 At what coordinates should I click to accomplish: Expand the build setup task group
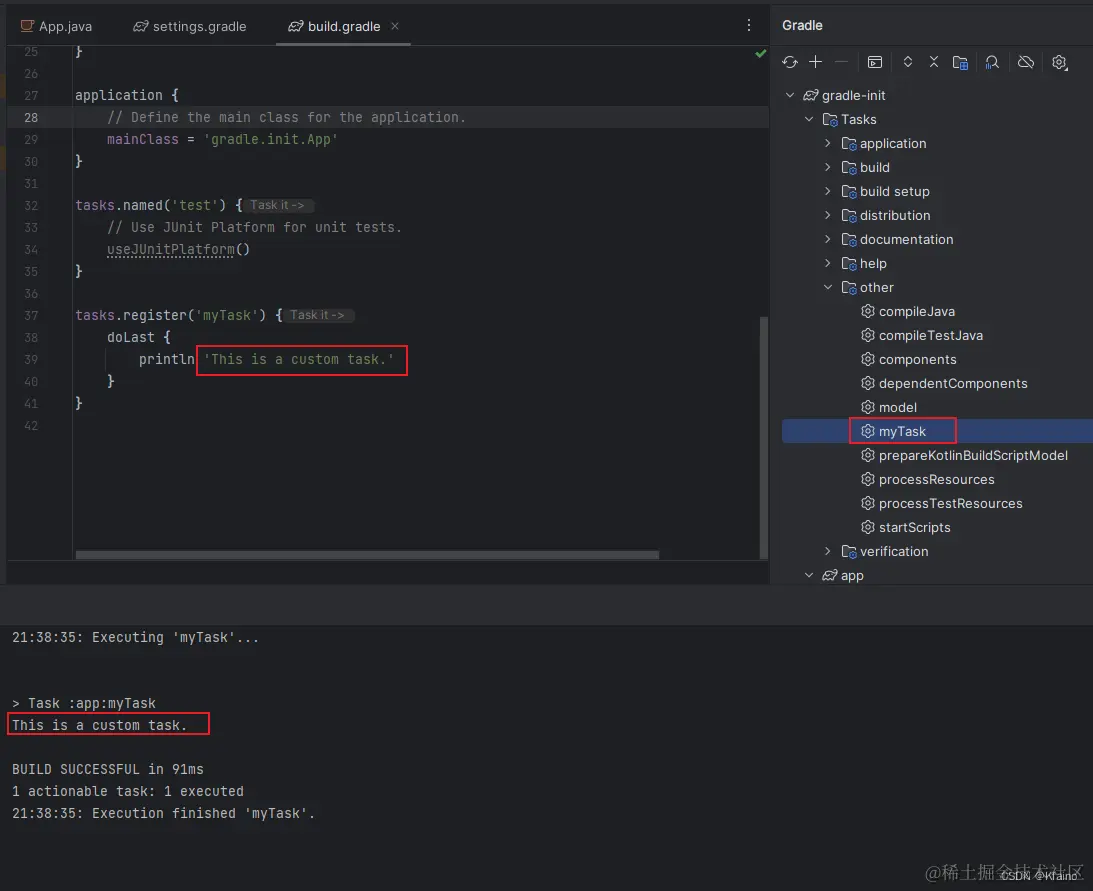tap(827, 191)
